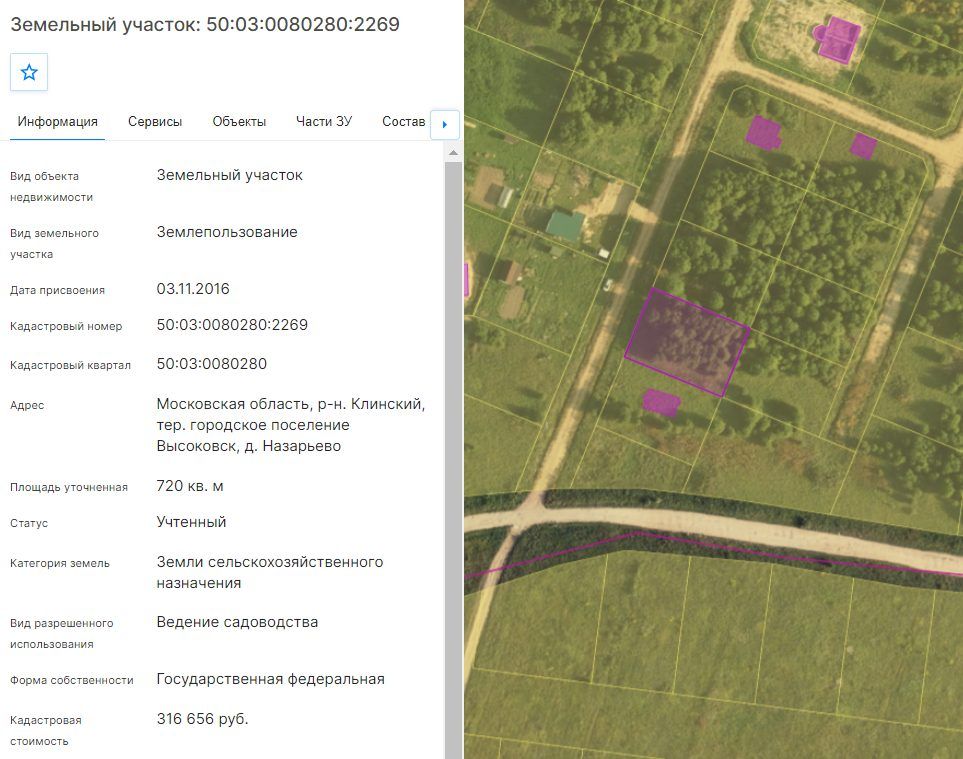Select the ownership 'Государственная федеральная'

click(x=270, y=679)
